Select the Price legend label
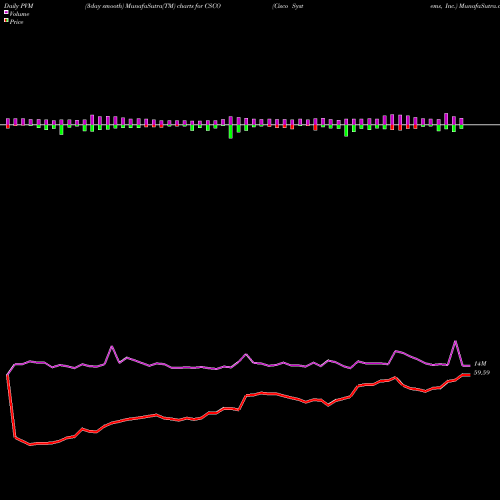 [x=16, y=22]
